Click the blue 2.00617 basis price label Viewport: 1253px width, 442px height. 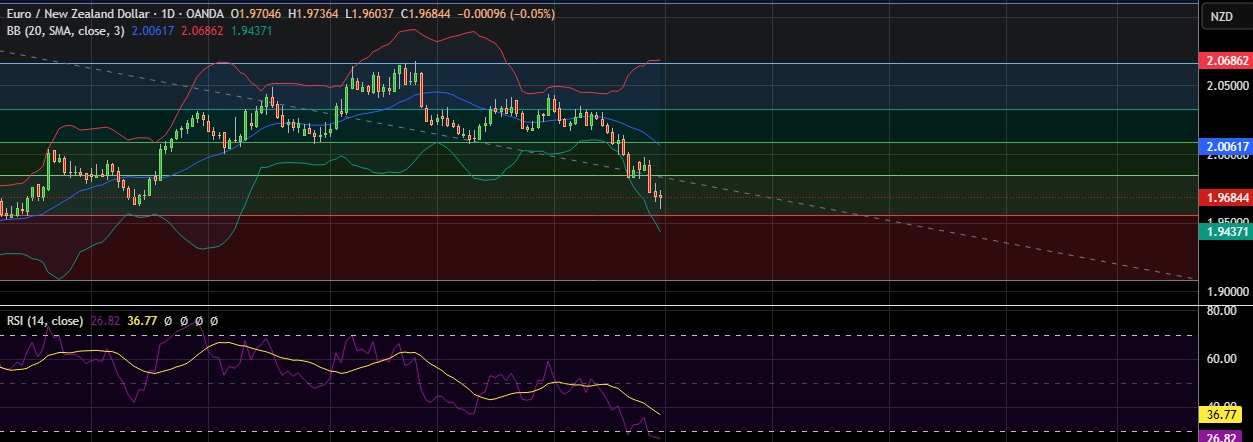tap(1224, 146)
